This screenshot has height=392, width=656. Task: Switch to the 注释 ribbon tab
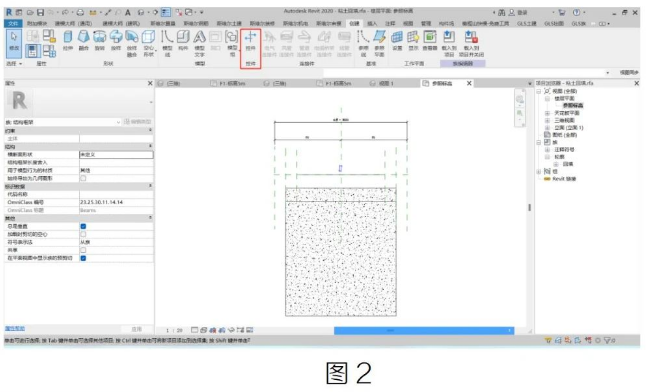(x=390, y=23)
